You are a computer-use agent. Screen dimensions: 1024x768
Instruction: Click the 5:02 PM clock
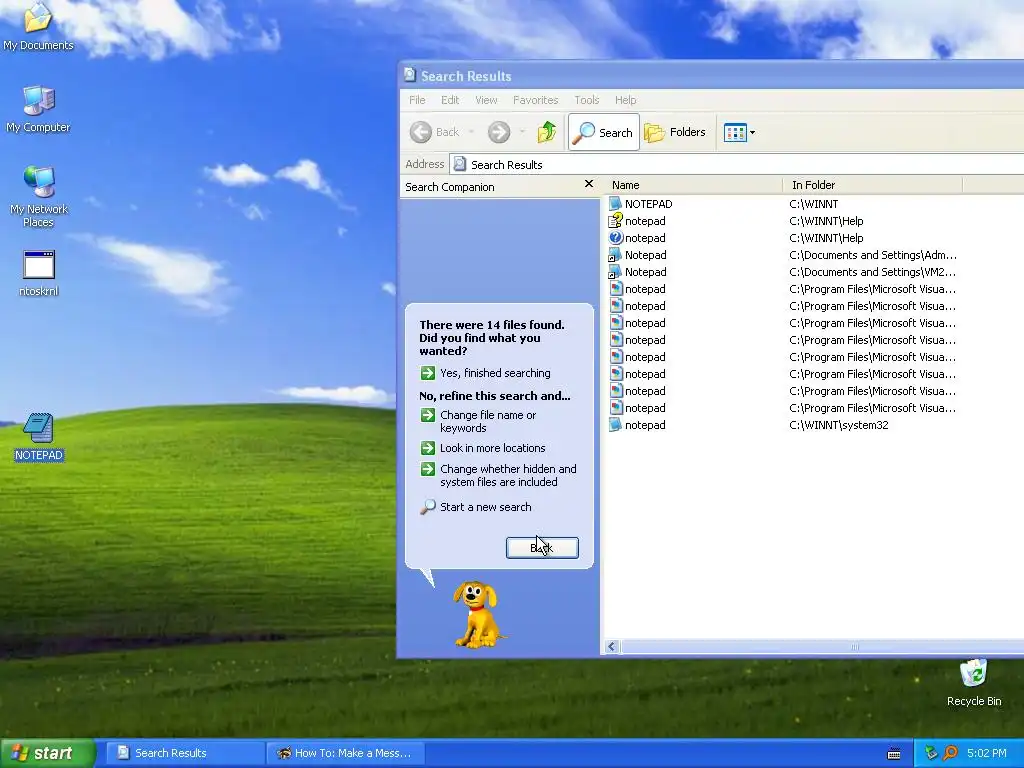tap(986, 753)
